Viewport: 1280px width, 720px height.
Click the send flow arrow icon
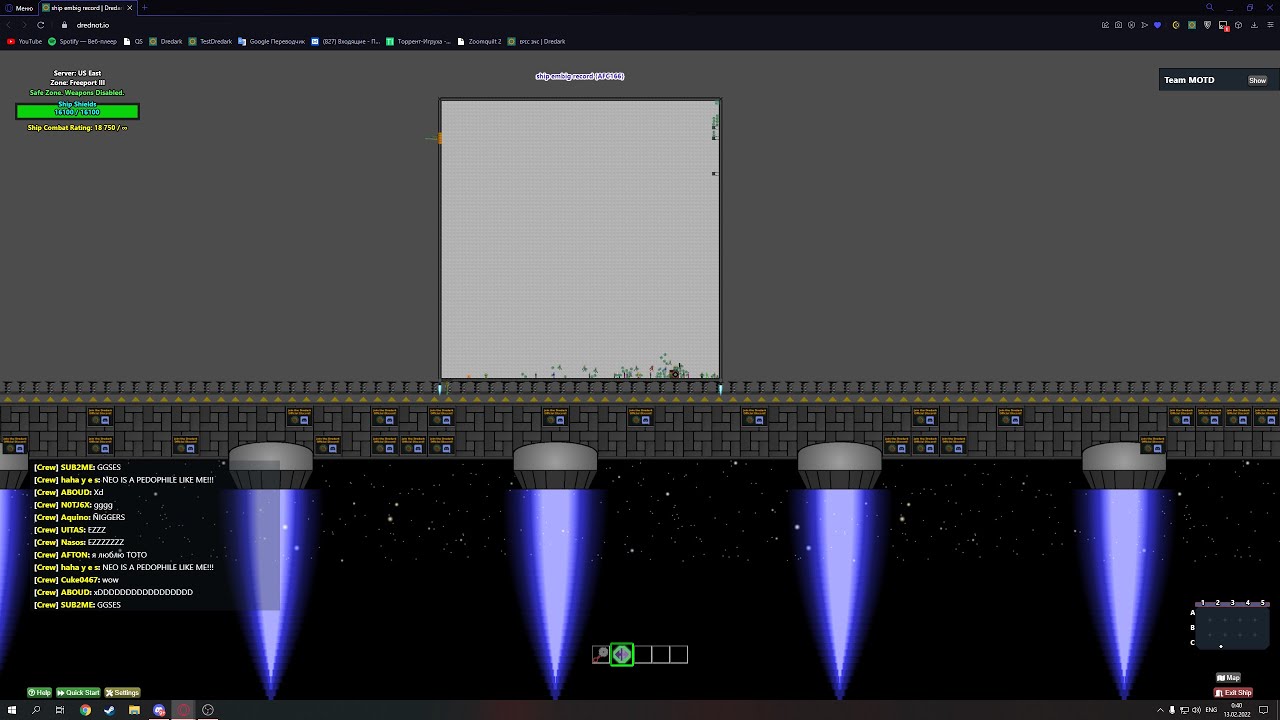[x=1144, y=25]
